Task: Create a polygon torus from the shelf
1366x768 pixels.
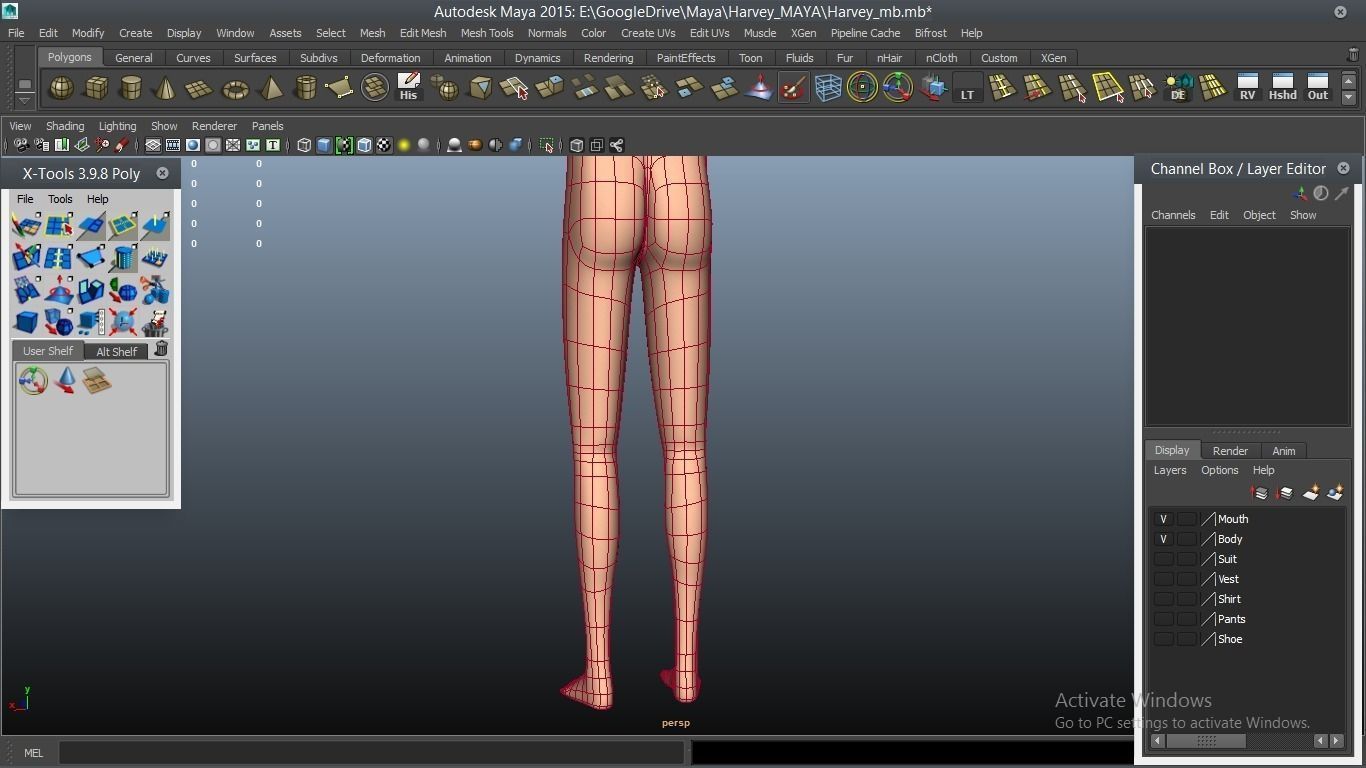Action: tap(235, 88)
